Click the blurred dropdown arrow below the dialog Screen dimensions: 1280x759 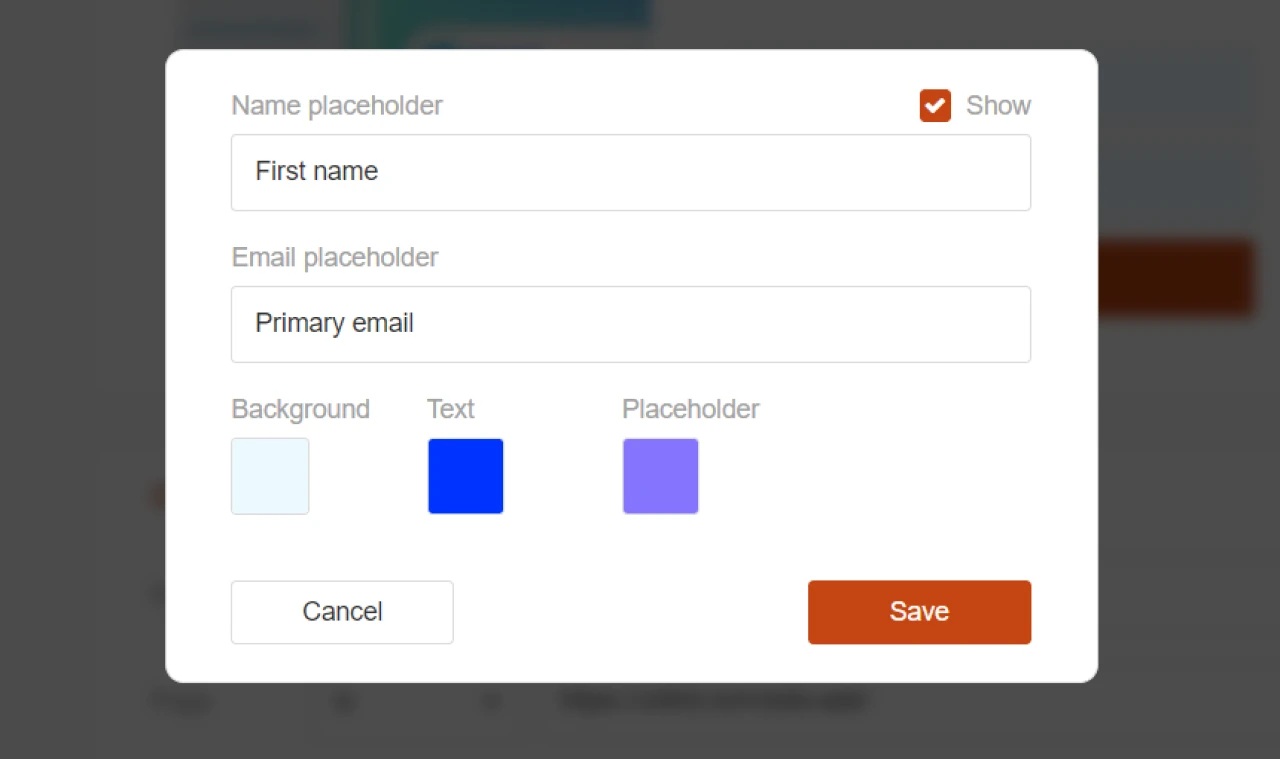(x=491, y=702)
